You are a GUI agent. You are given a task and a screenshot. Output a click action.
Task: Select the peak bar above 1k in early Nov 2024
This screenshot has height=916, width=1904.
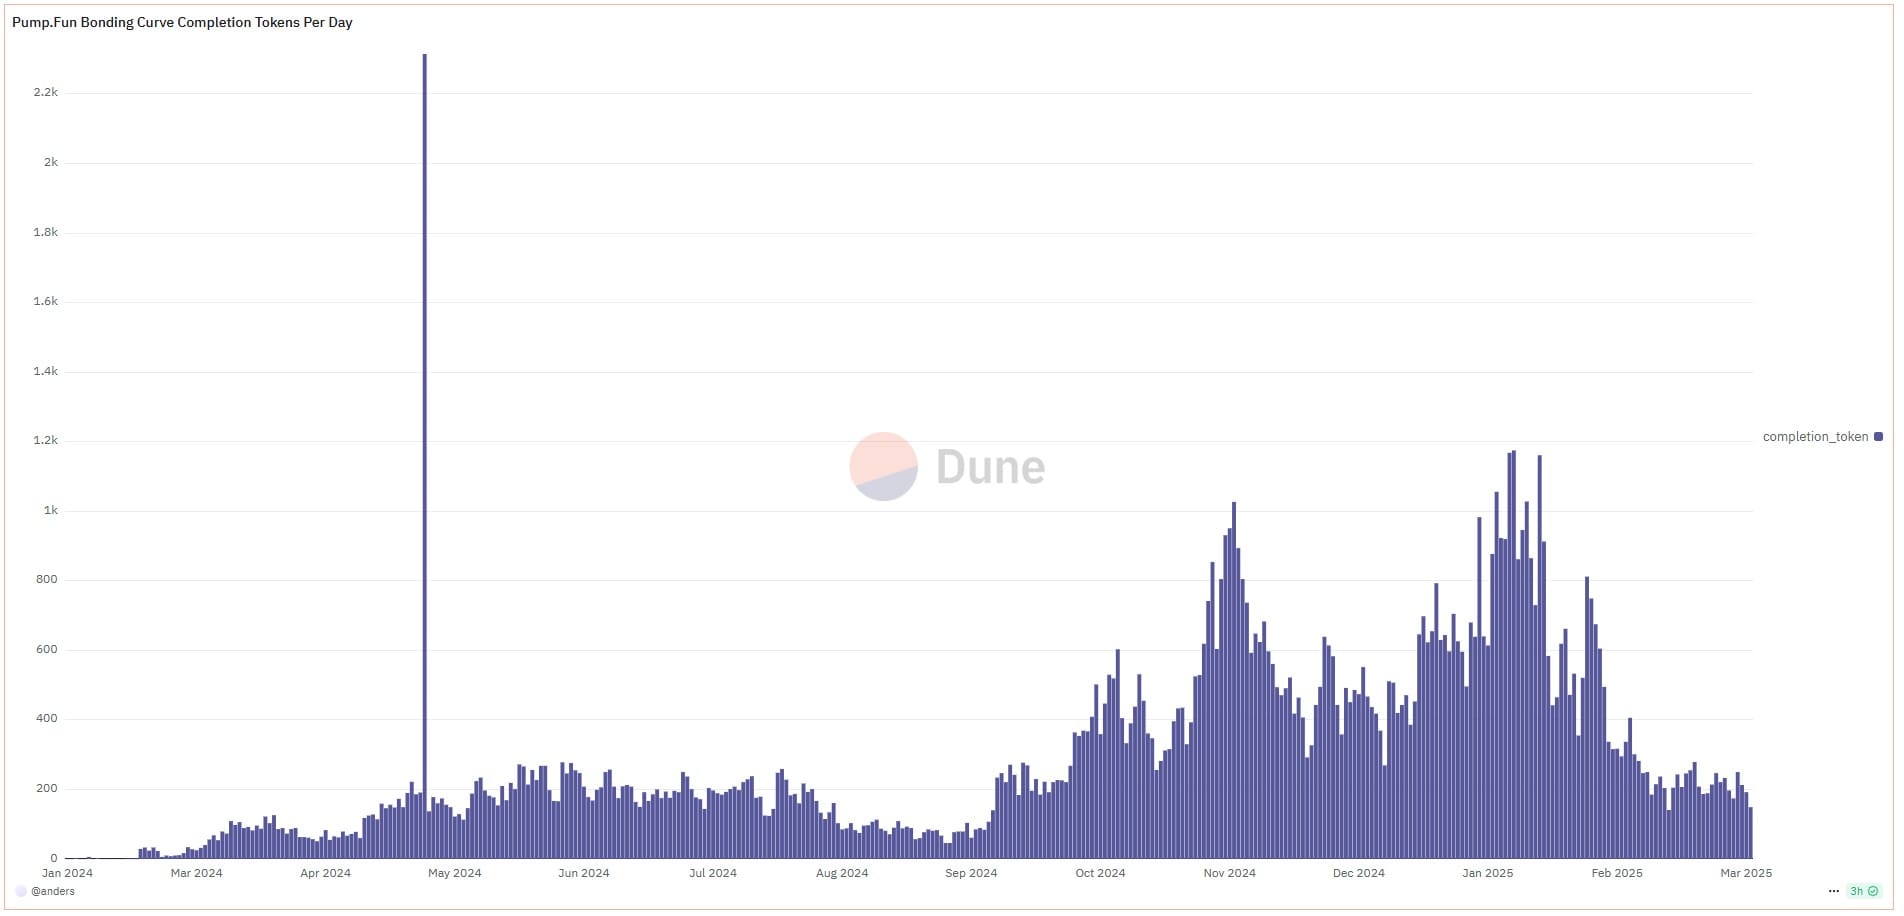[x=1234, y=680]
